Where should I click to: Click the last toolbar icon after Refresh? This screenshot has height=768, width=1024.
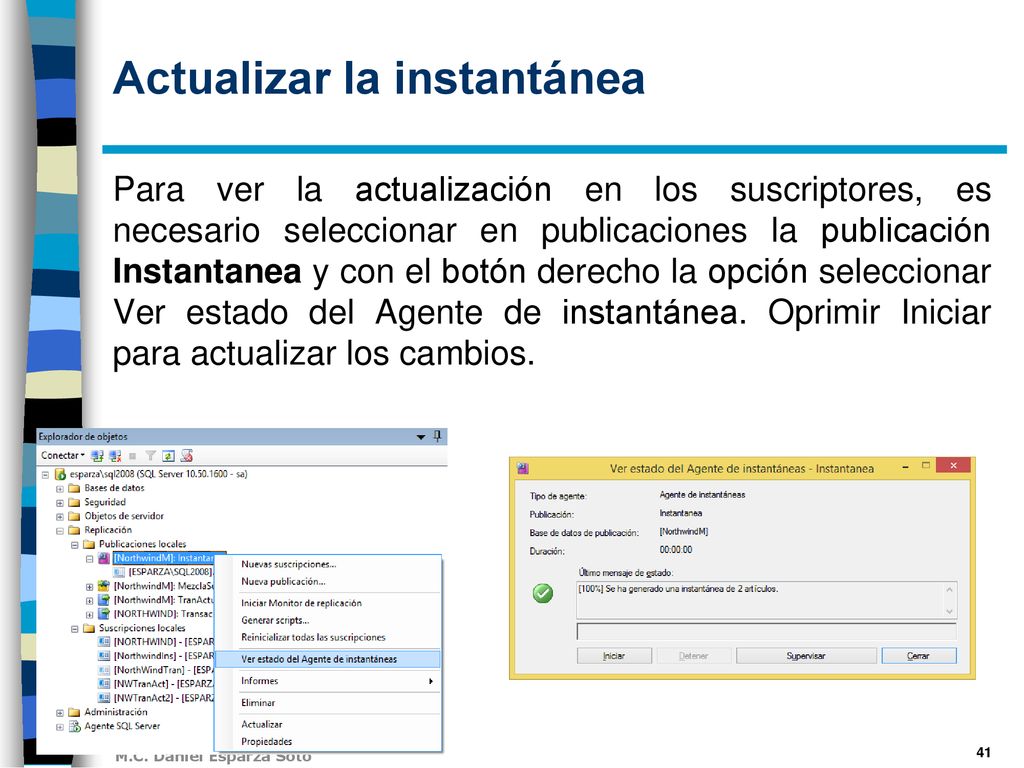(187, 456)
